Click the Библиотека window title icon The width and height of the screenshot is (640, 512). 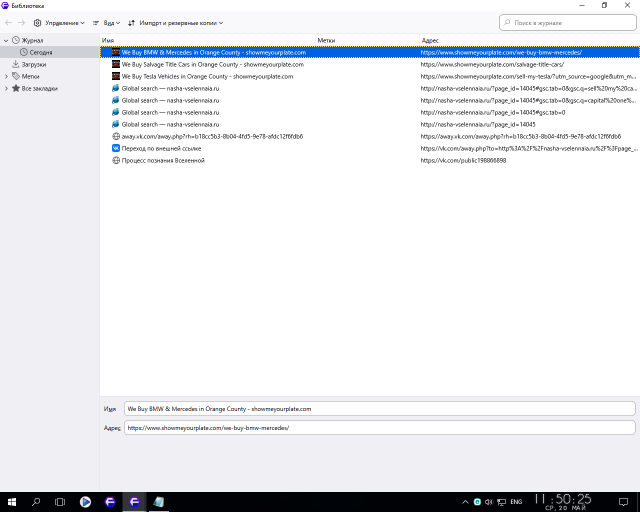(x=5, y=6)
